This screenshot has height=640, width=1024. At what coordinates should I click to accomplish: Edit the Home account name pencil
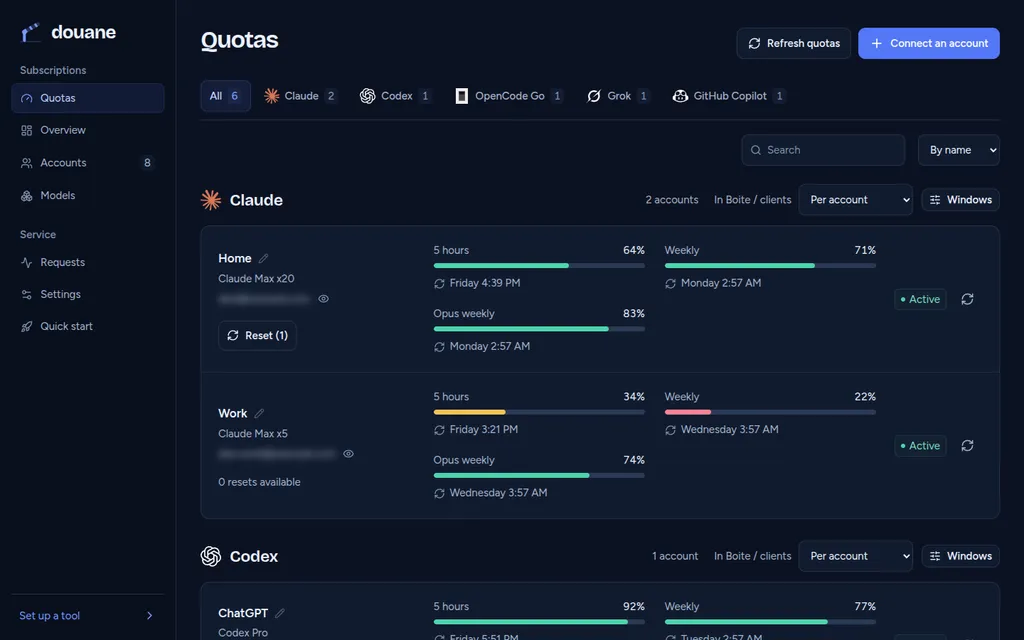coord(263,259)
